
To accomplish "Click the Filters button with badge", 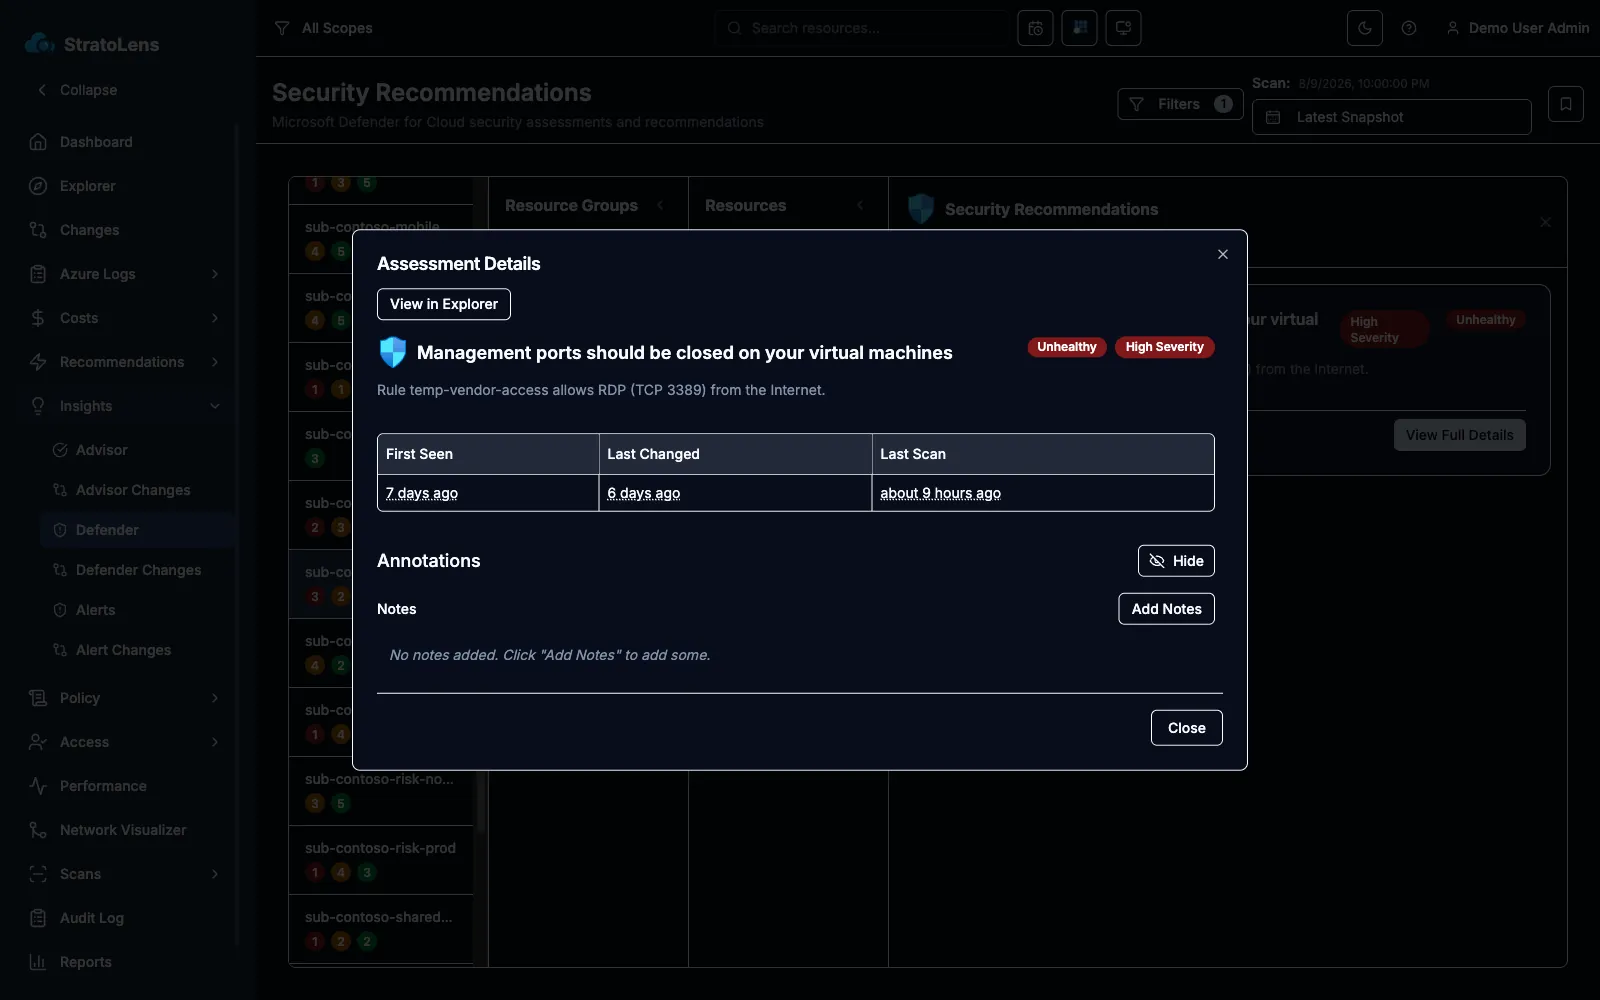I will click(x=1180, y=104).
